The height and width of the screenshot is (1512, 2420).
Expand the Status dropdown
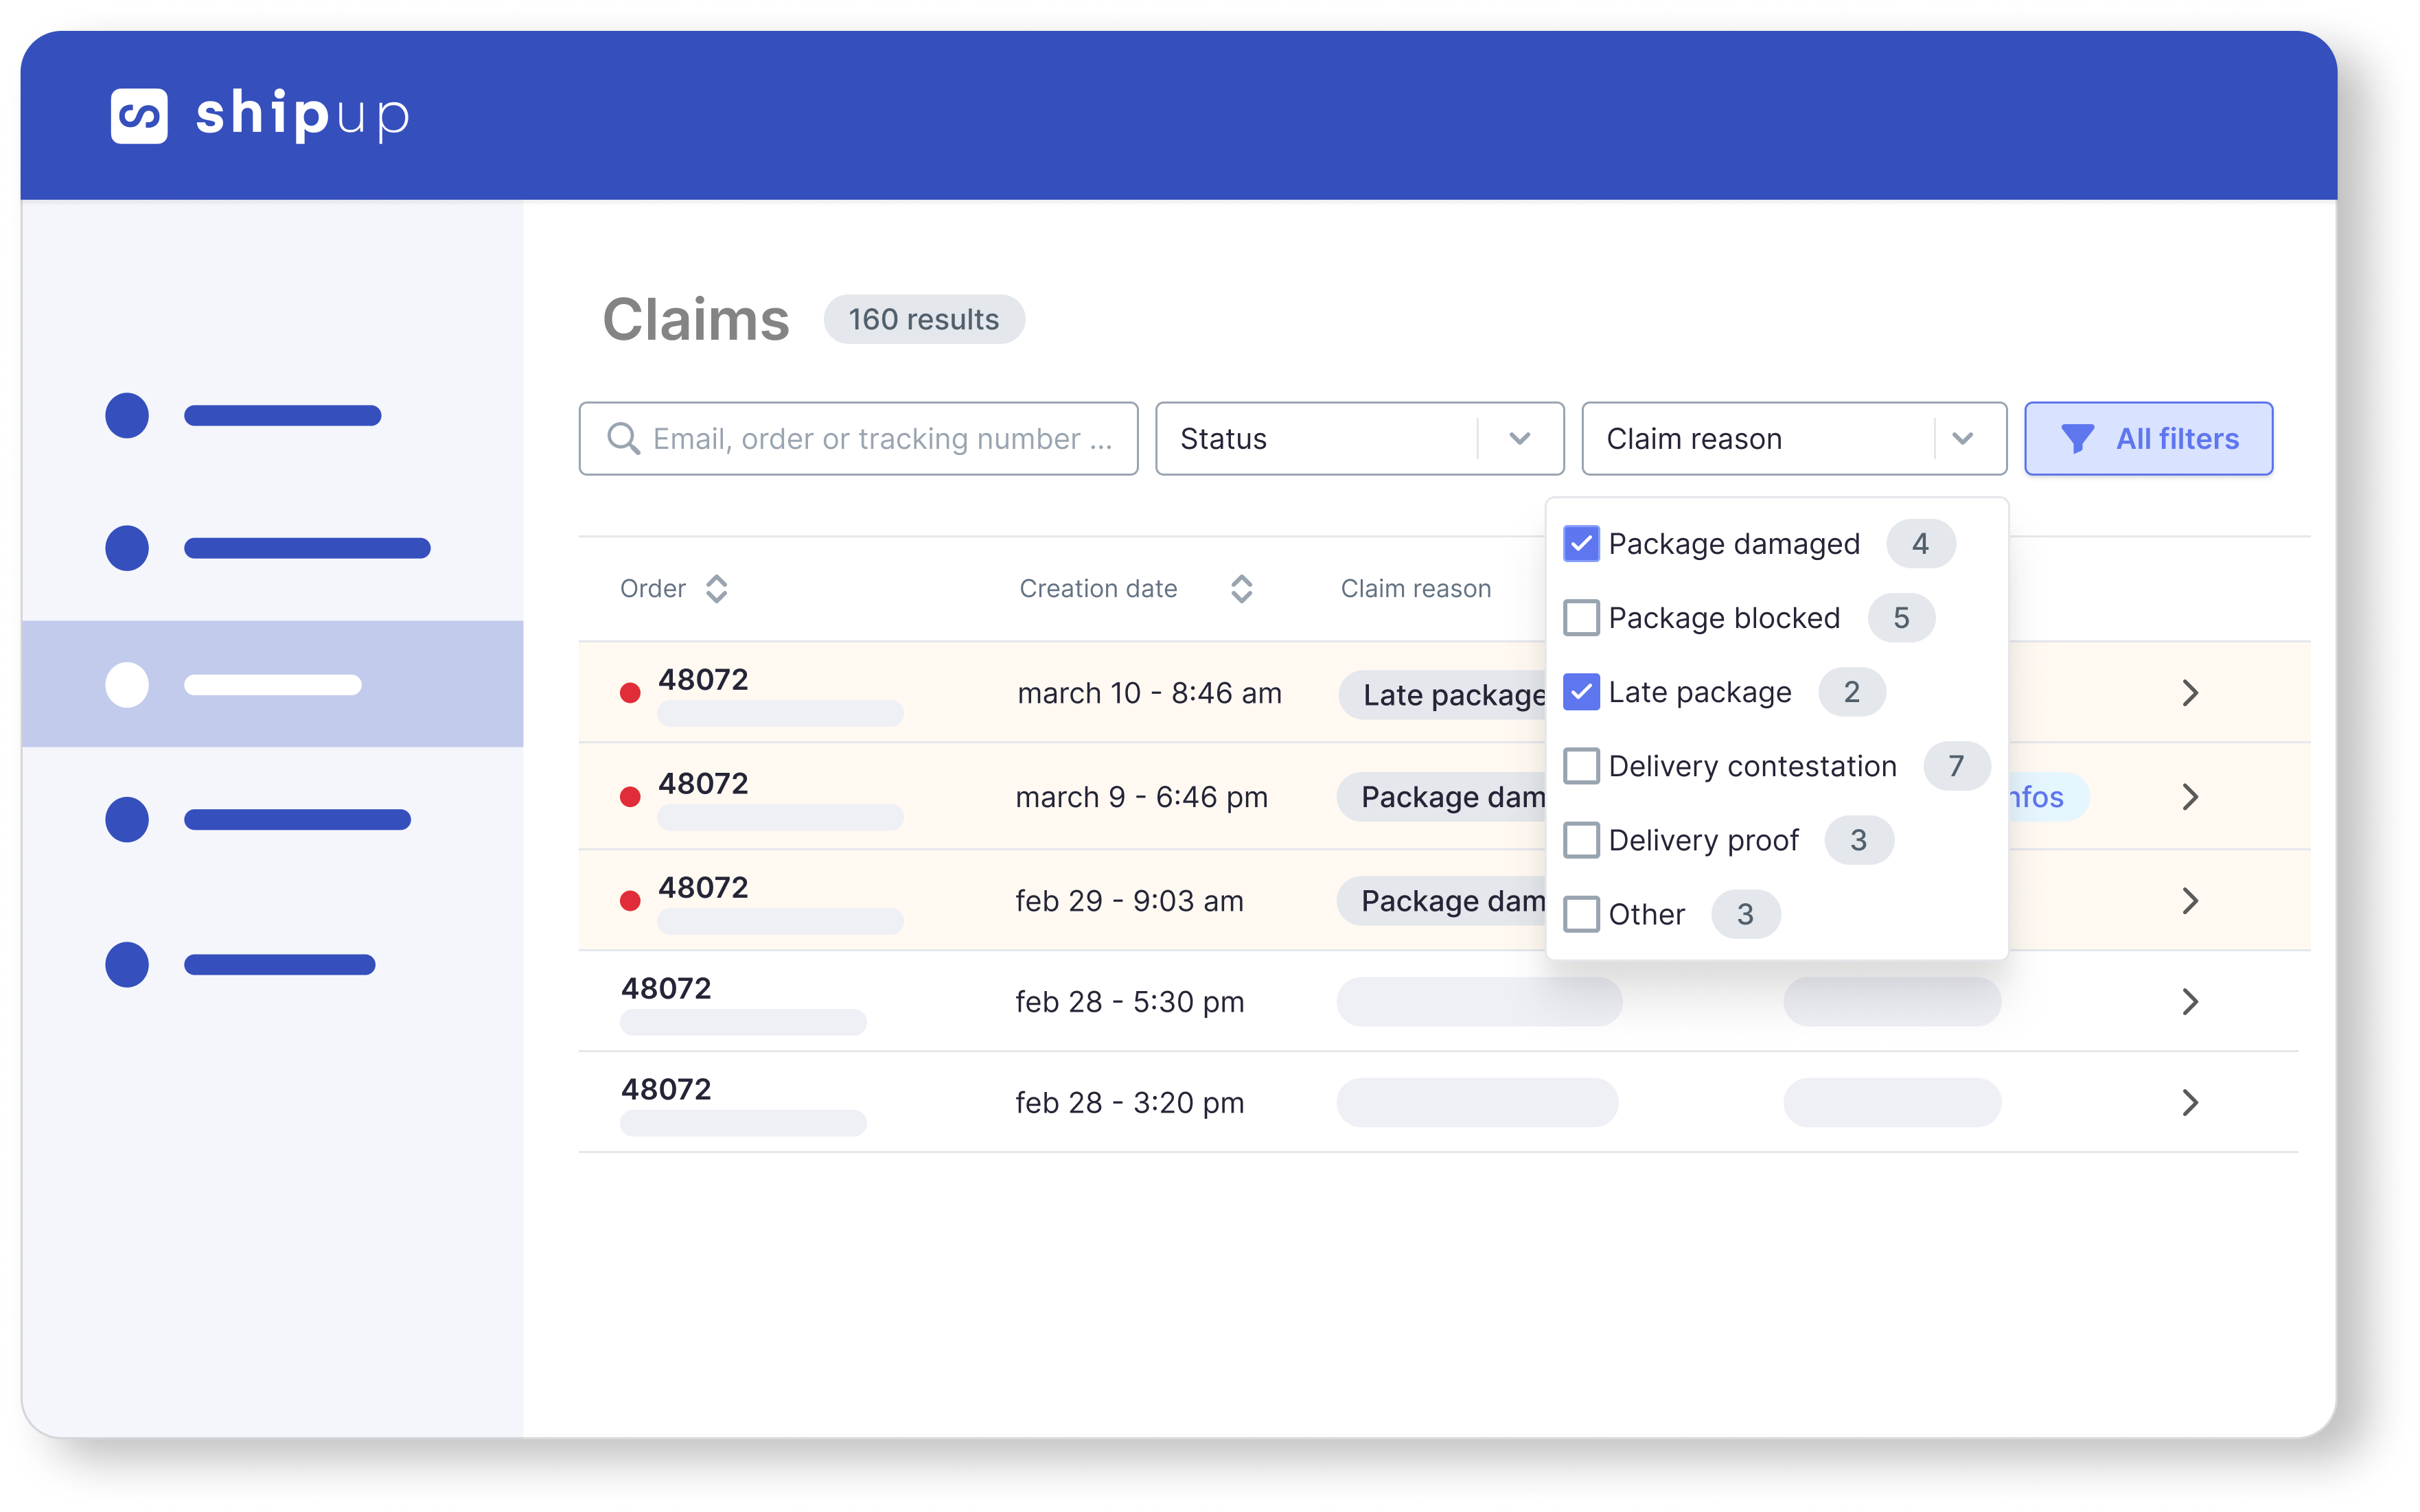point(1519,438)
